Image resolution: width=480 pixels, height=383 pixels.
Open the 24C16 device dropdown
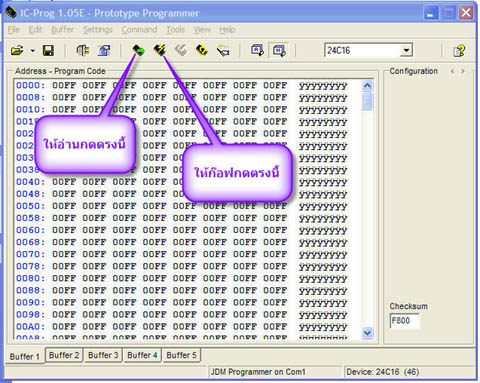(406, 51)
